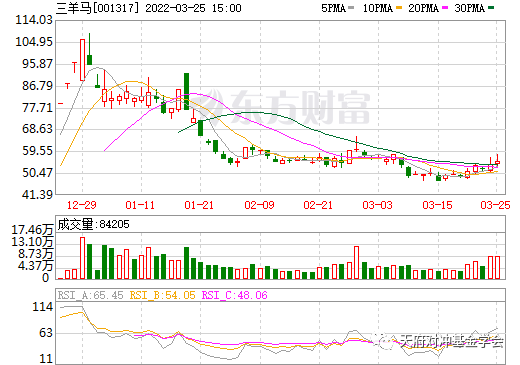Image resolution: width=520 pixels, height=365 pixels.
Task: Click date label 03-15
Action: pyautogui.click(x=438, y=205)
